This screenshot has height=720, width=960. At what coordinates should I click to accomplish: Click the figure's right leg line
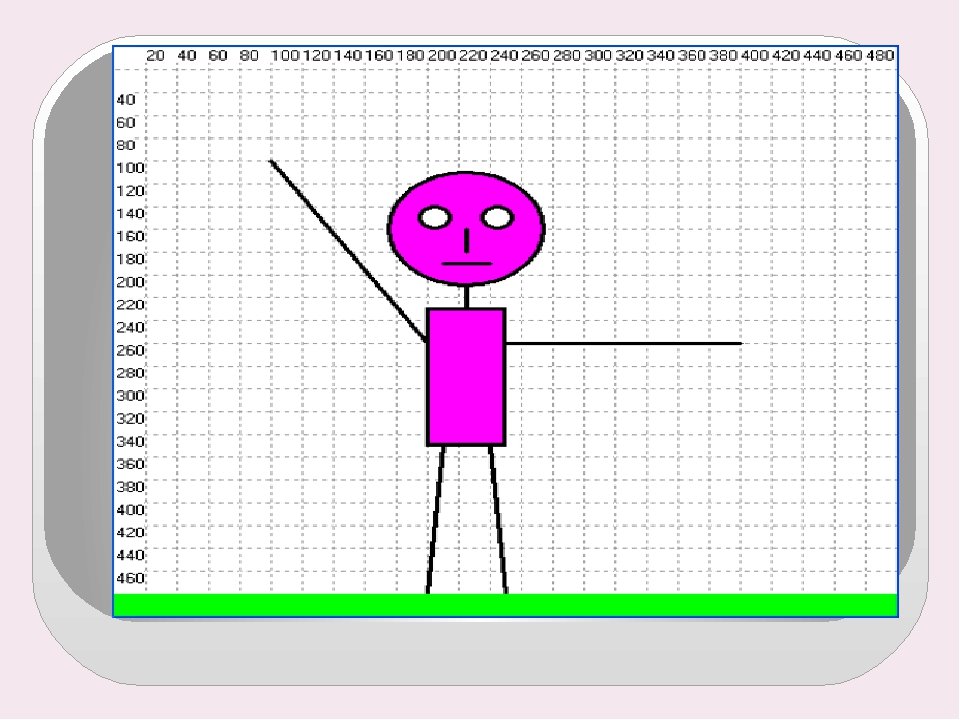(x=498, y=520)
